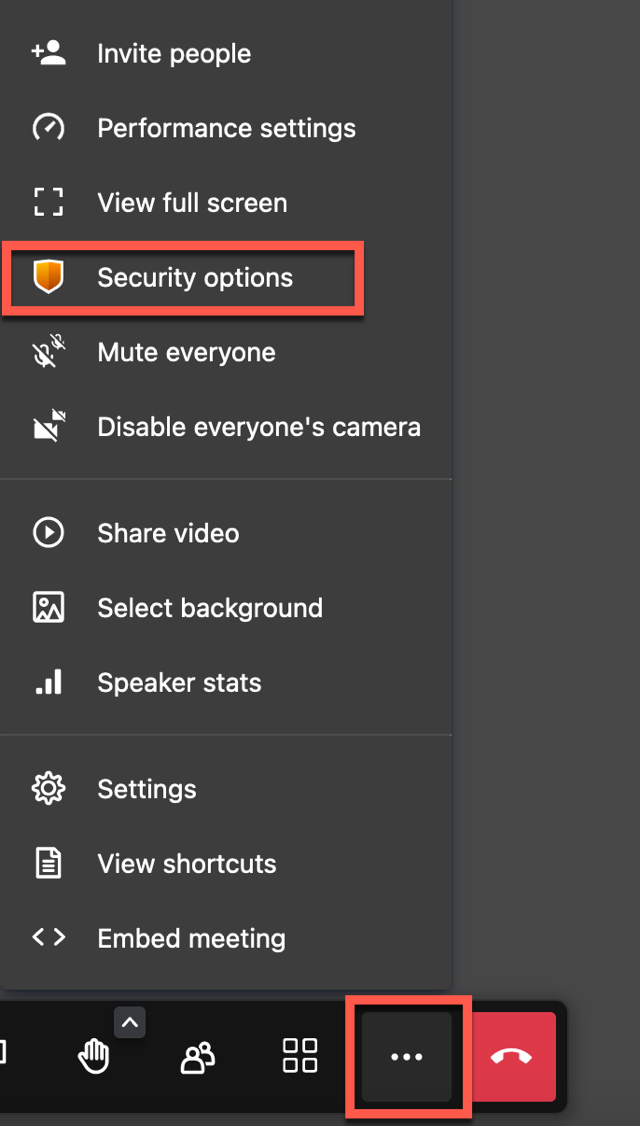Screen dimensions: 640x1126
Task: Select the Mute everyone label
Action: click(186, 352)
